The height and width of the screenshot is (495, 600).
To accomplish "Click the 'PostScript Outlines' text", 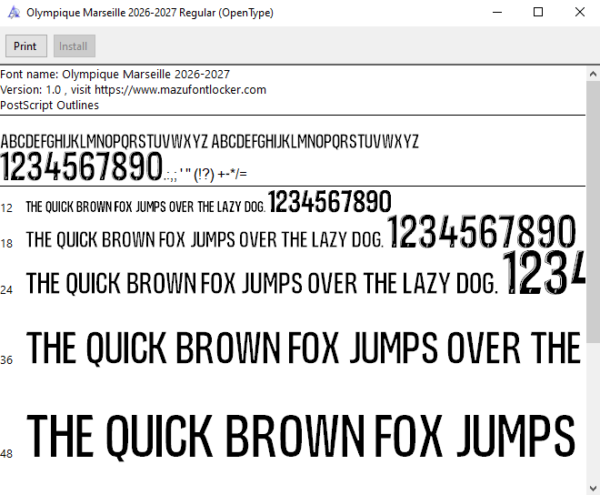I will (x=49, y=105).
